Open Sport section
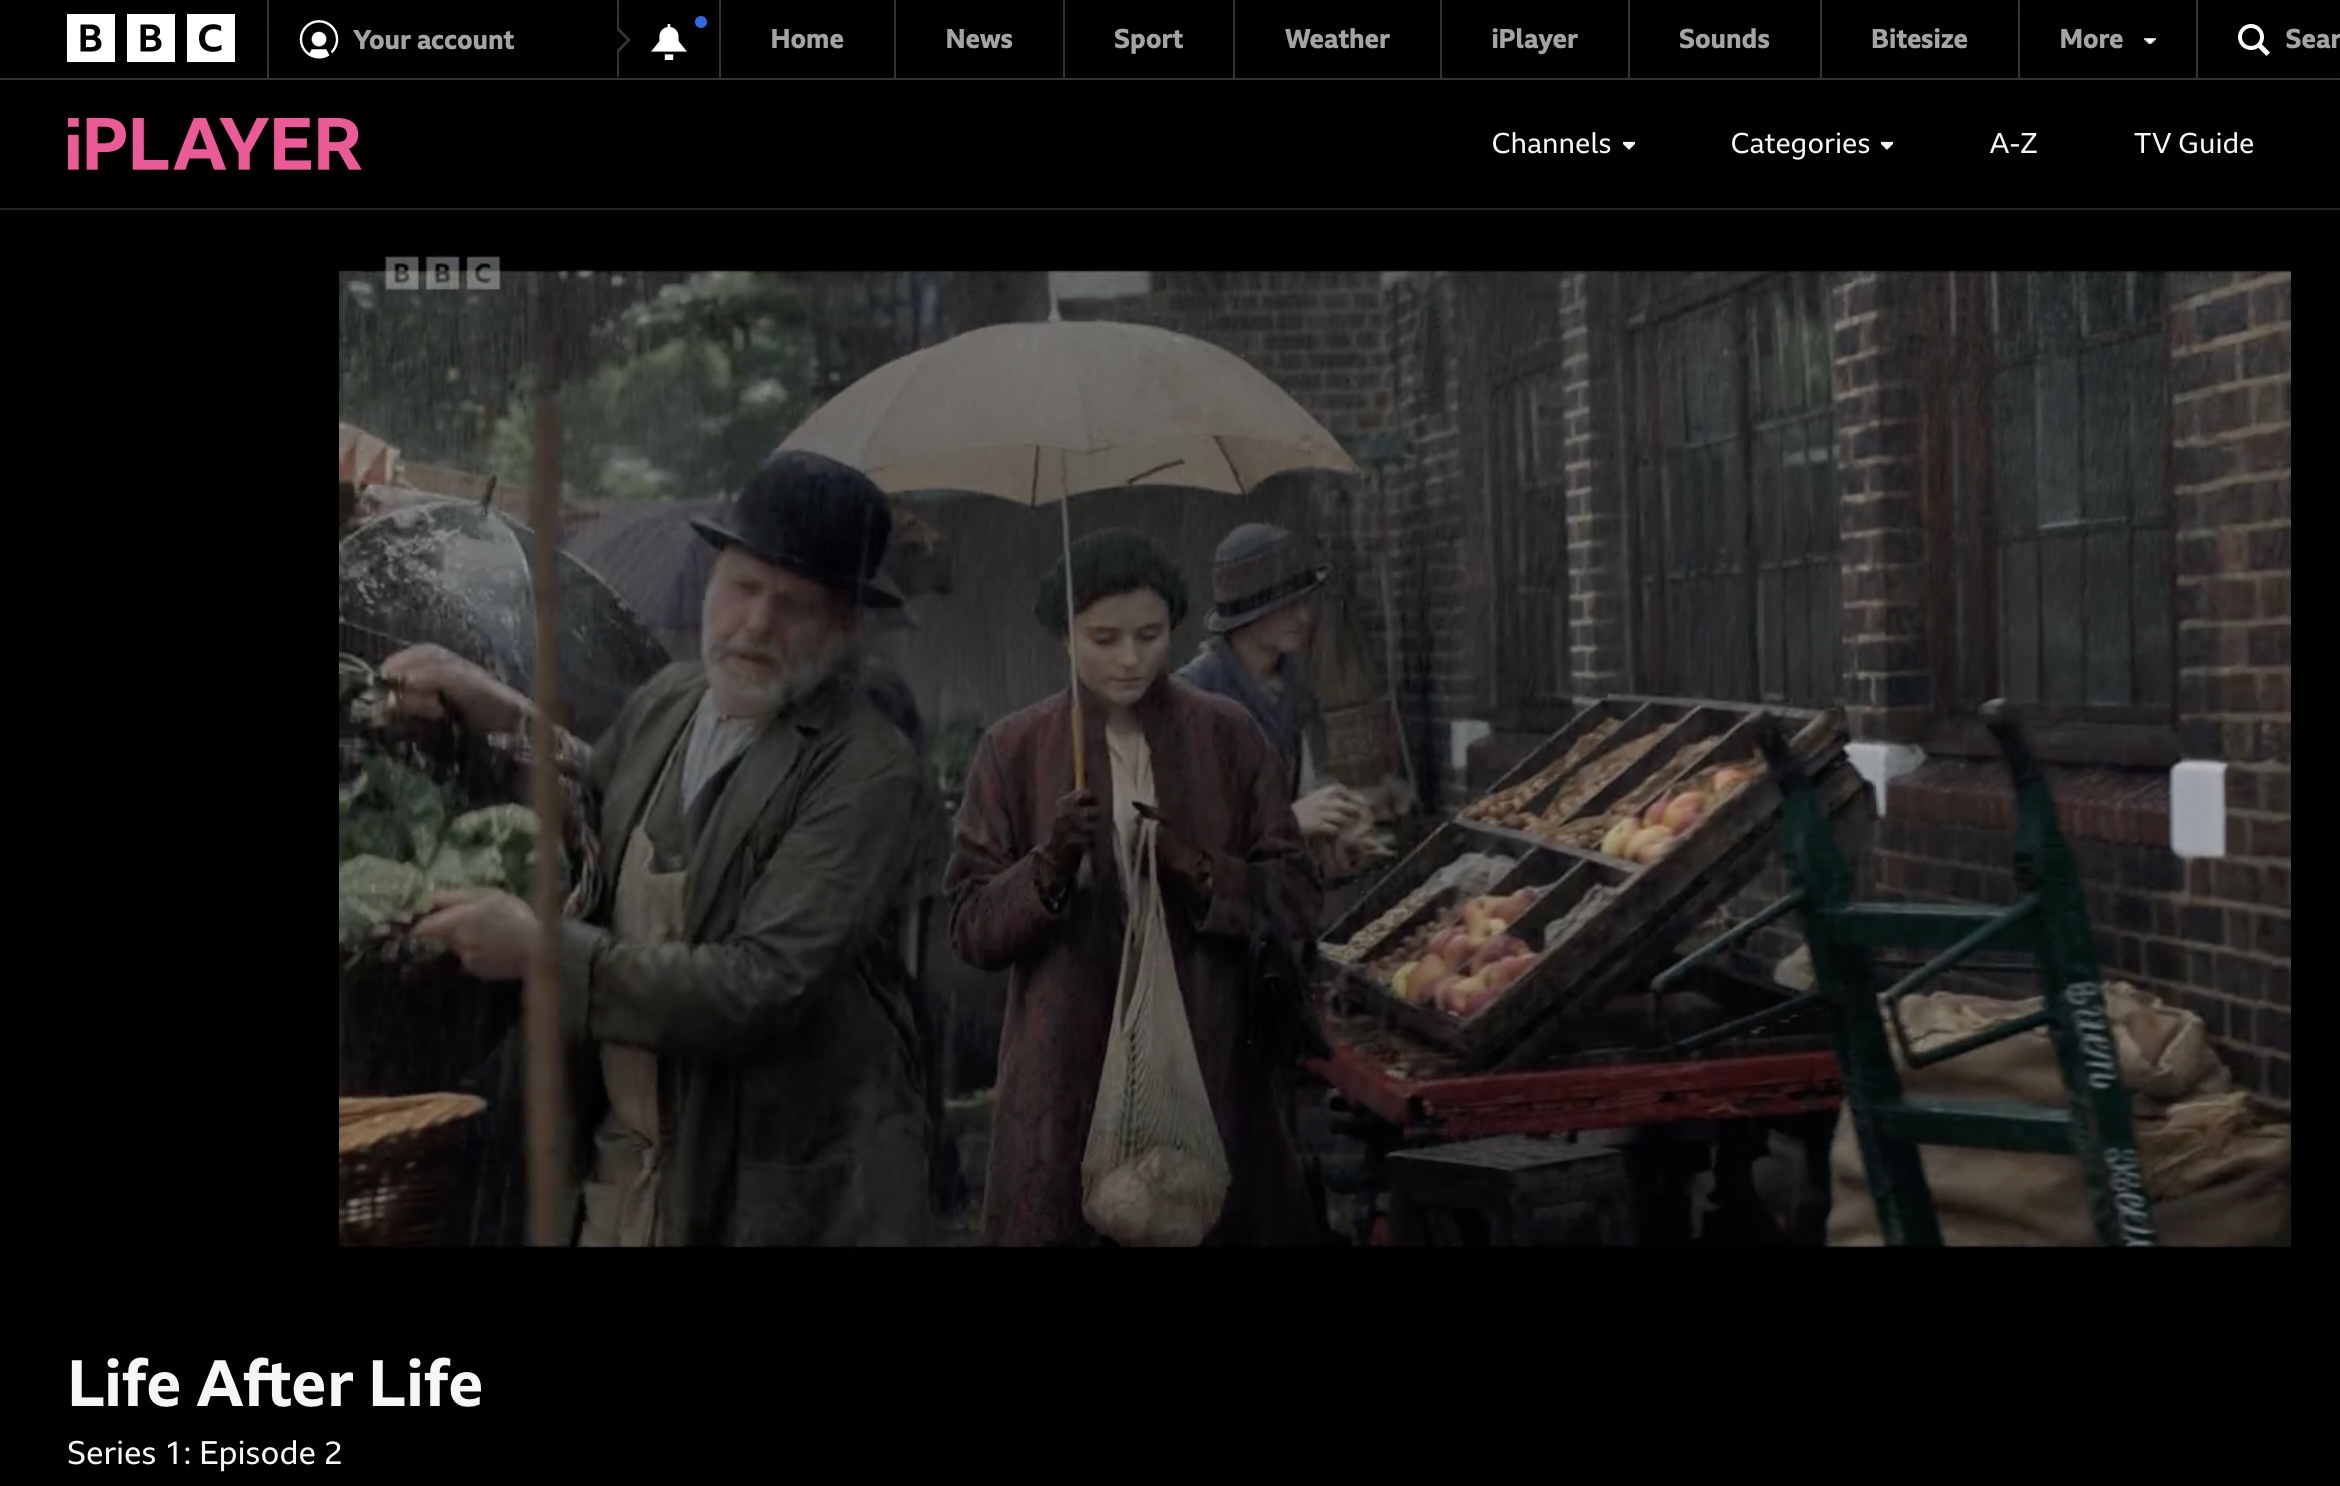 tap(1148, 39)
